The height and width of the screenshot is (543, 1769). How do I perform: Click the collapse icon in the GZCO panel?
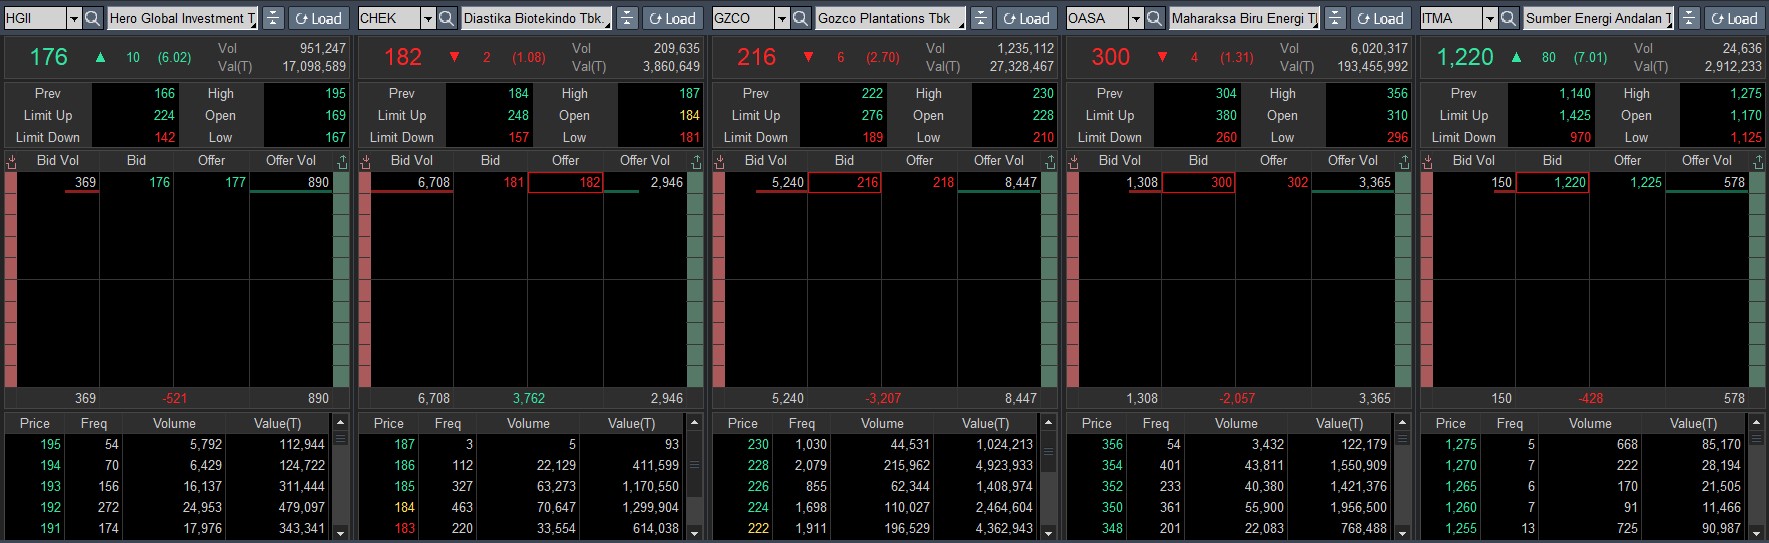pos(981,18)
